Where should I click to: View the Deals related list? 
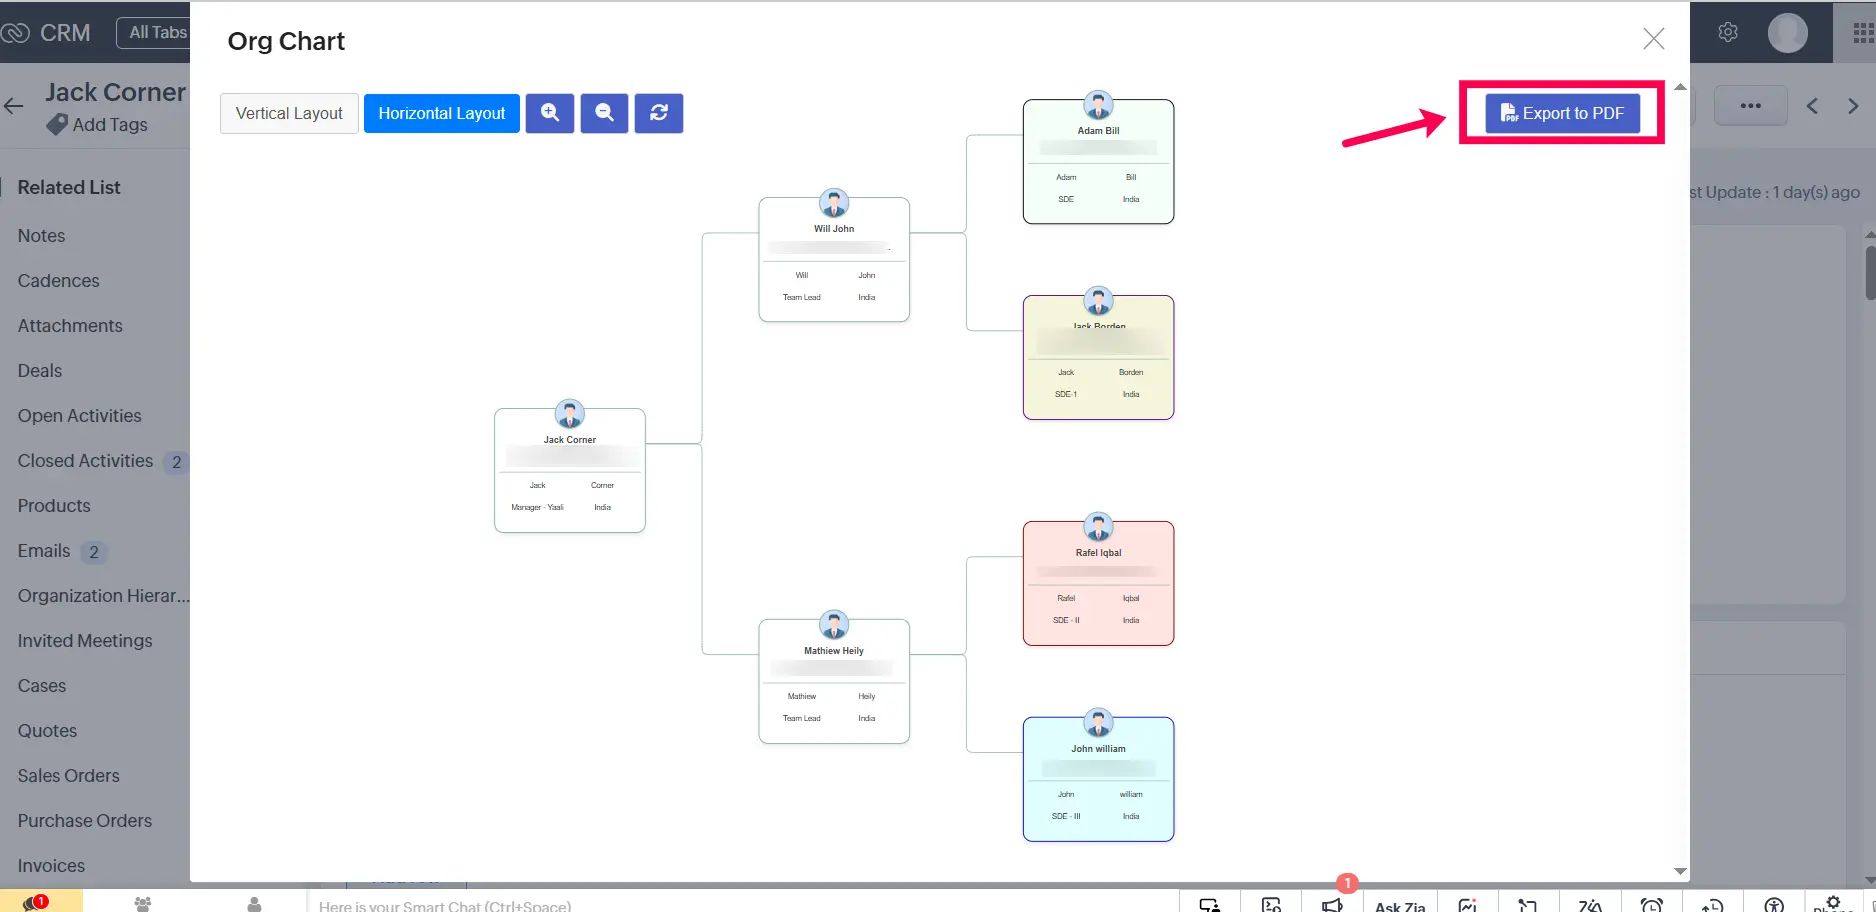(x=39, y=371)
